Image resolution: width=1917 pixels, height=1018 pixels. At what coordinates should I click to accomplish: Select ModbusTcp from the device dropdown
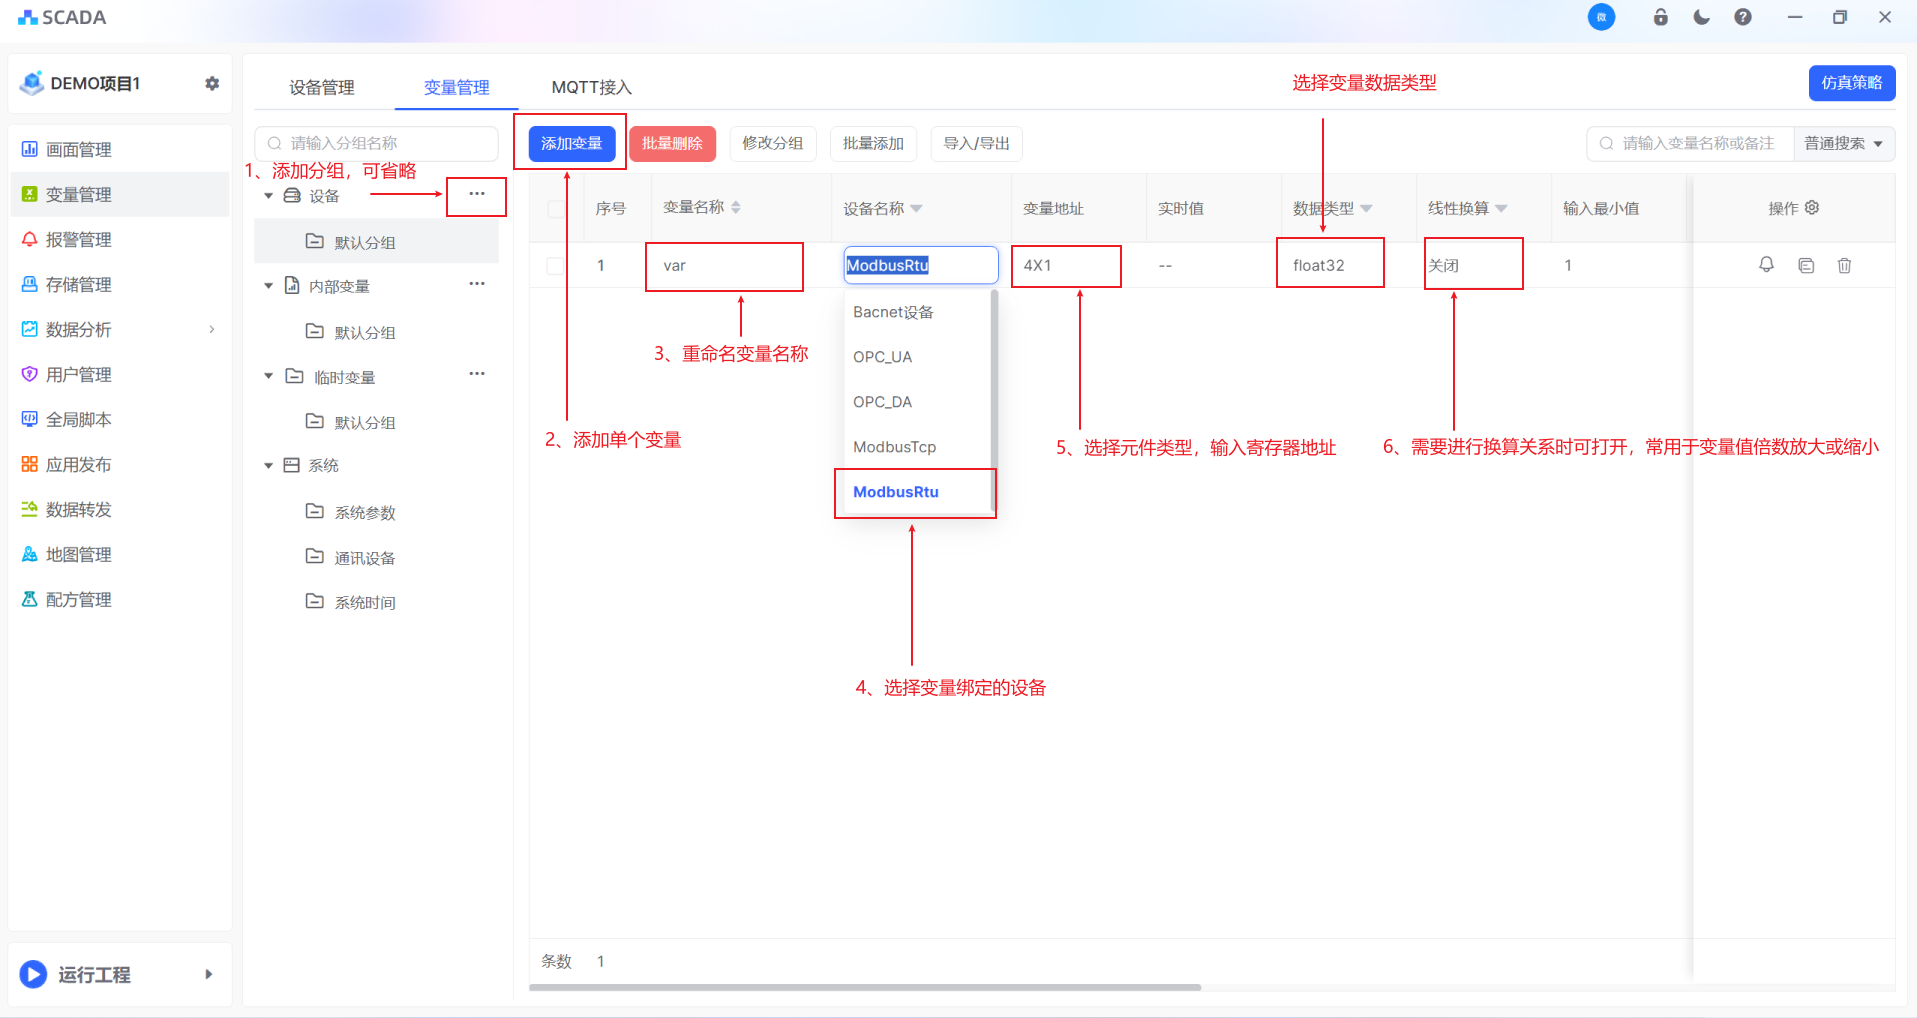click(x=894, y=447)
